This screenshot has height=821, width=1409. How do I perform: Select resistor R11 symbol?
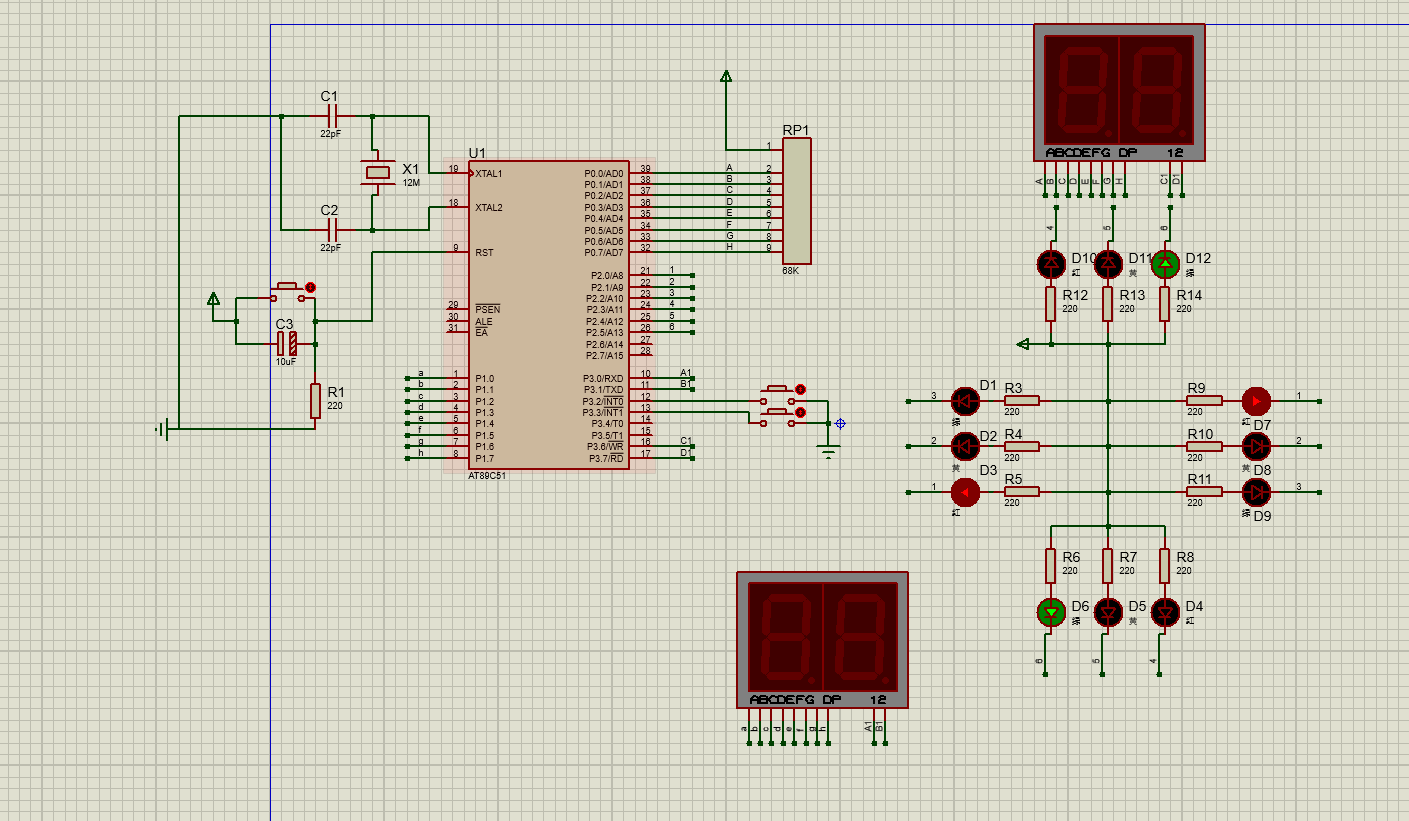[x=1204, y=492]
